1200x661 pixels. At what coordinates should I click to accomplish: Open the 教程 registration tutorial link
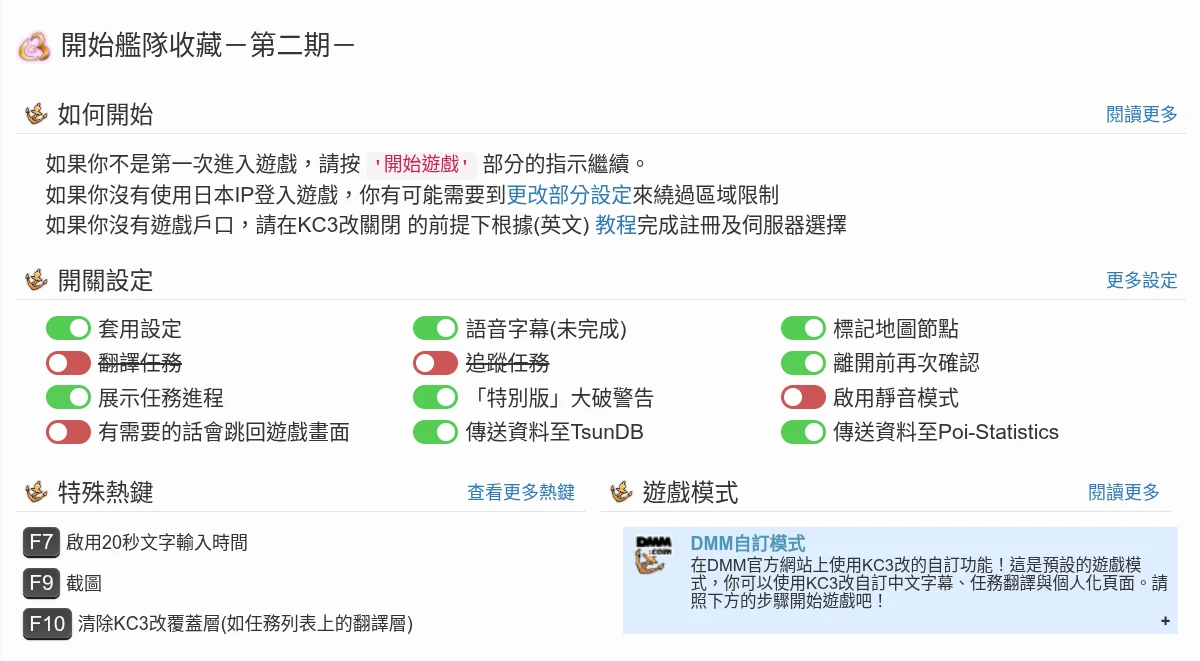tap(616, 225)
